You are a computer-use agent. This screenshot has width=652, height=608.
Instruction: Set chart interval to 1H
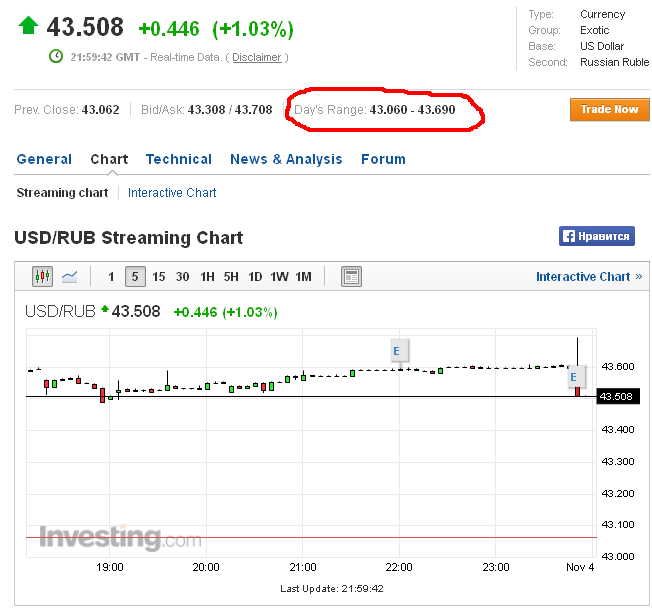pos(207,277)
